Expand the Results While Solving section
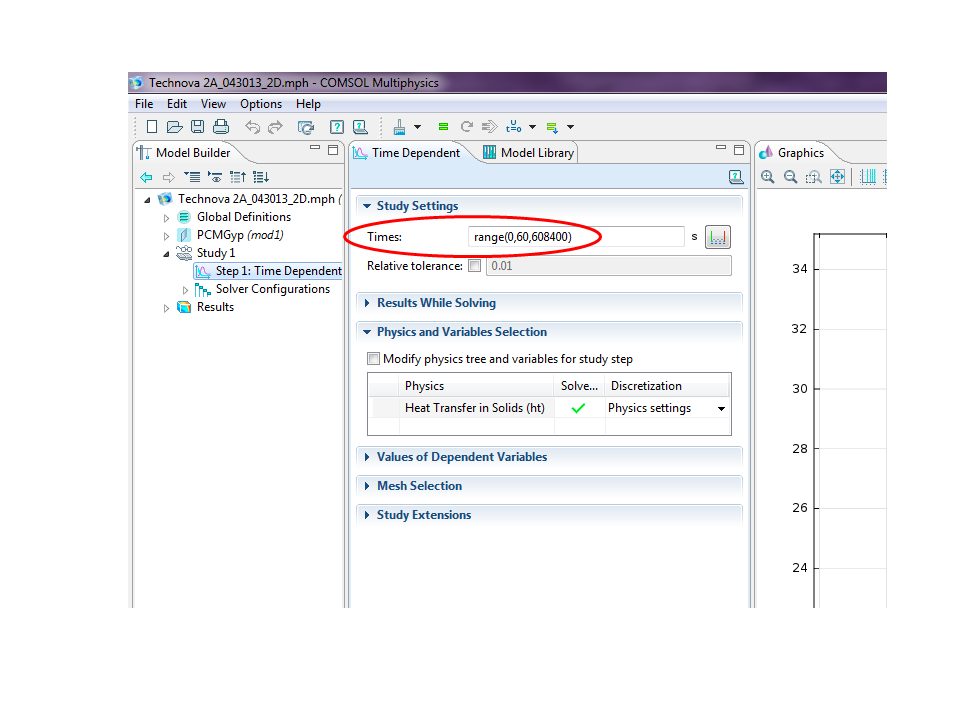This screenshot has height=720, width=960. pyautogui.click(x=435, y=303)
